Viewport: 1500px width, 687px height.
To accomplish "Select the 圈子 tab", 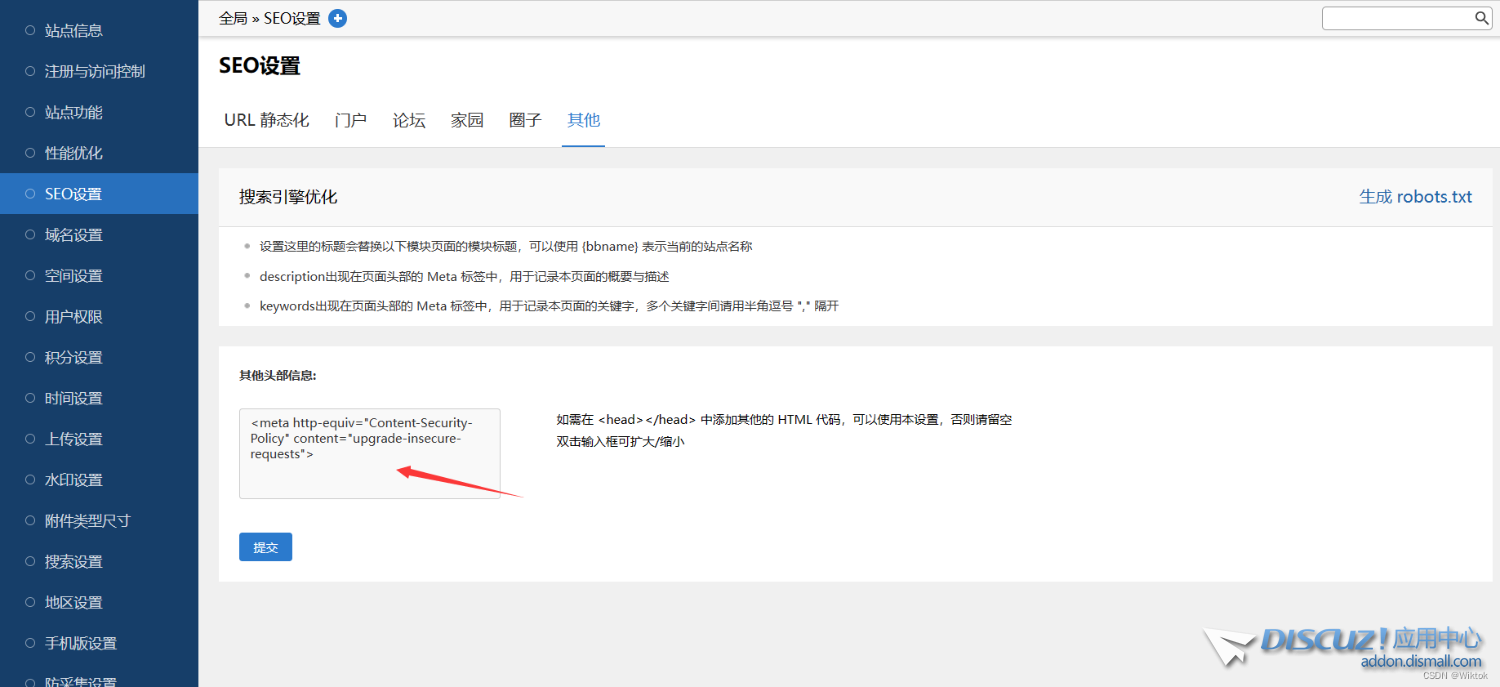I will [x=525, y=120].
